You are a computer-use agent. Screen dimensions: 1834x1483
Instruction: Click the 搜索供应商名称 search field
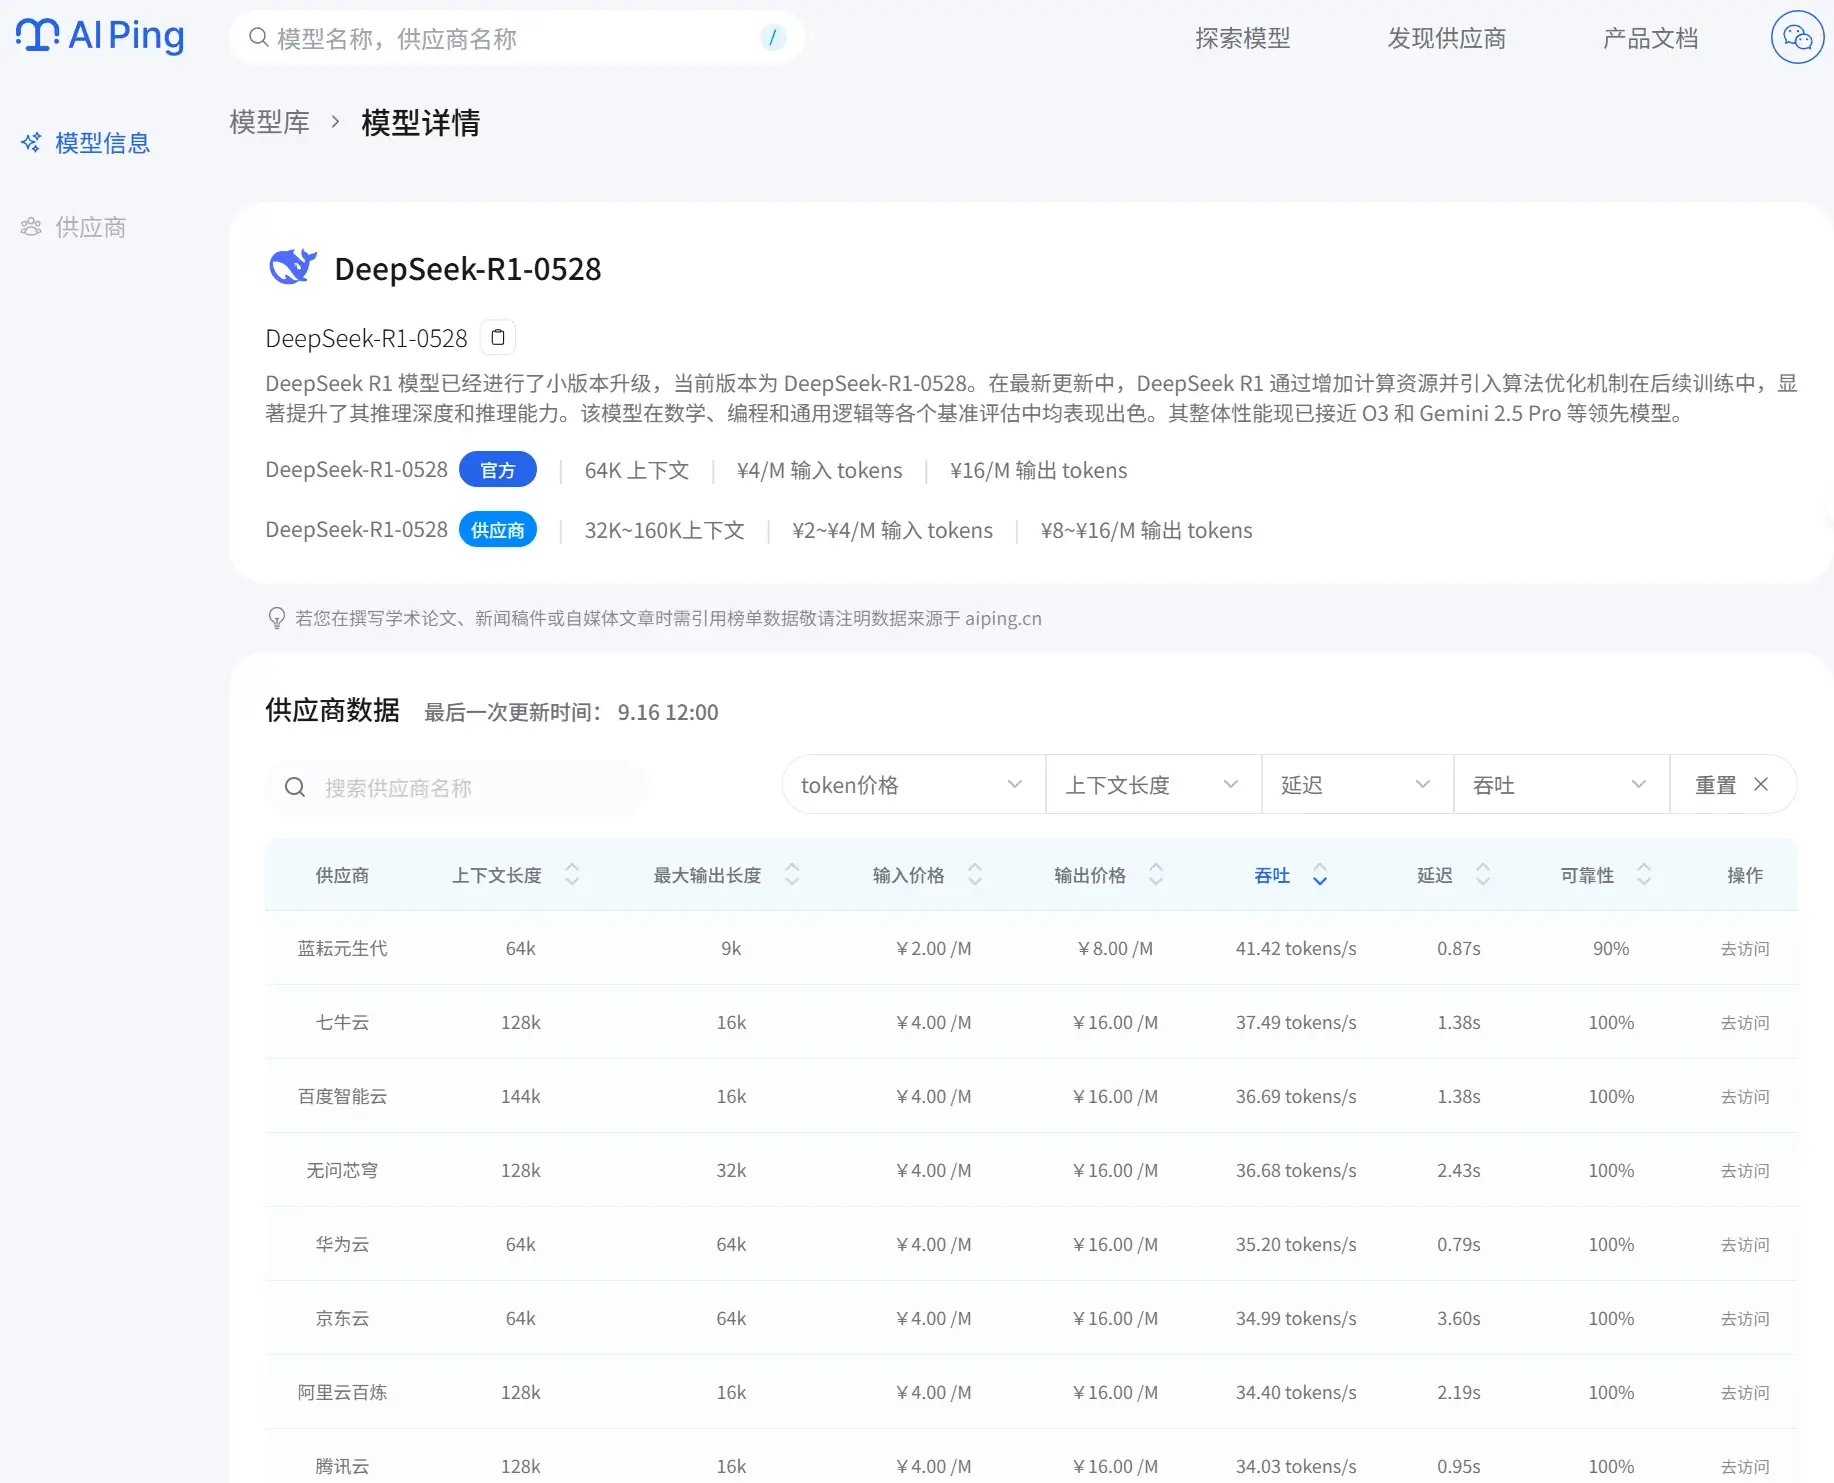[470, 788]
